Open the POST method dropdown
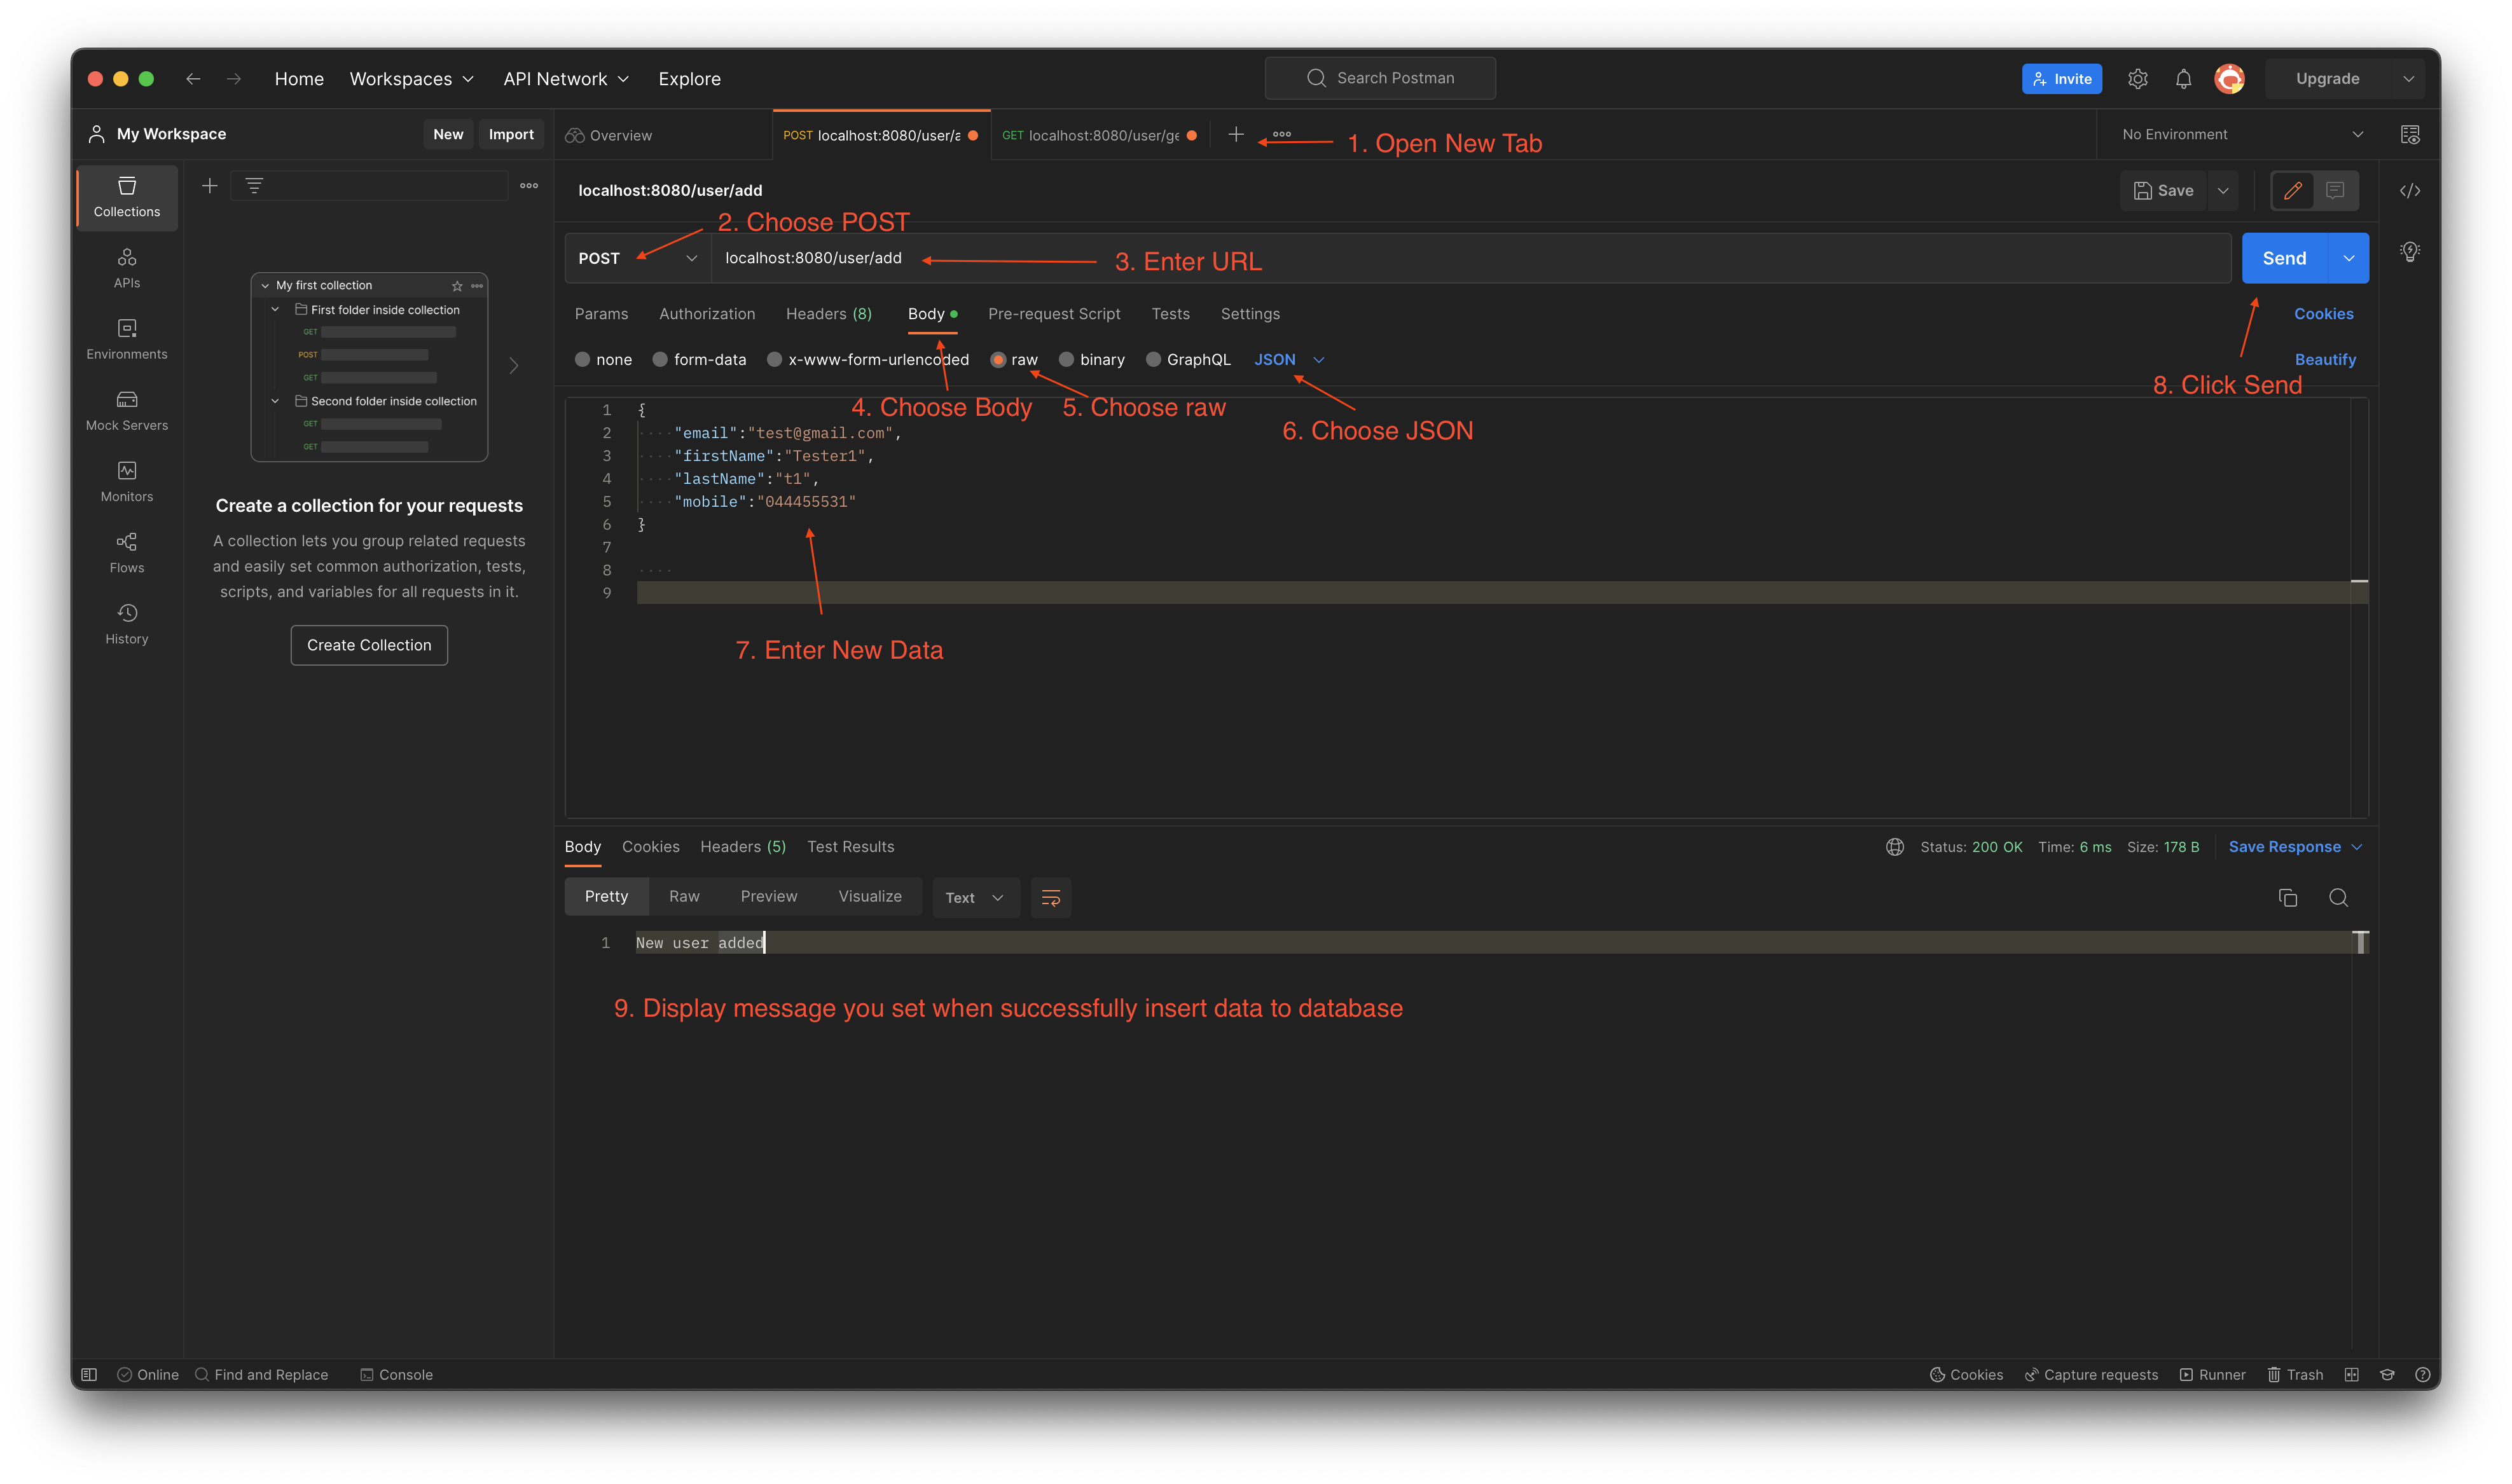The height and width of the screenshot is (1484, 2512). [637, 258]
